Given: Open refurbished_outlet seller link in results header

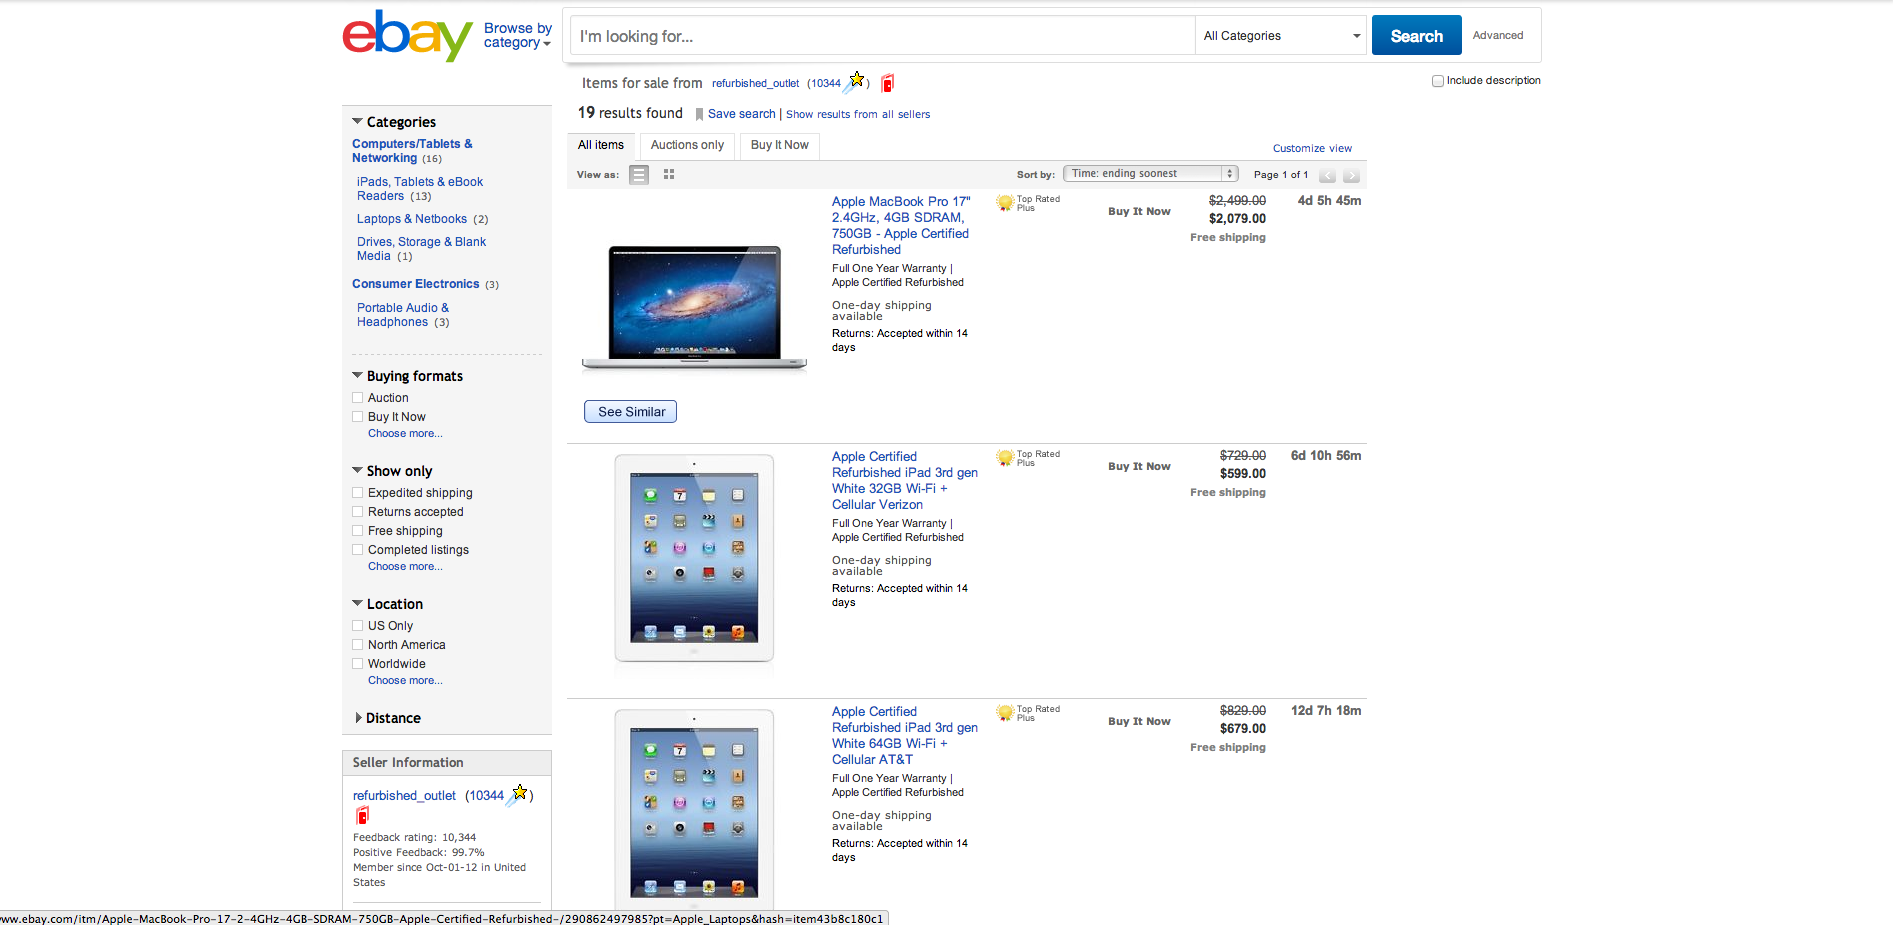Looking at the screenshot, I should coord(755,84).
